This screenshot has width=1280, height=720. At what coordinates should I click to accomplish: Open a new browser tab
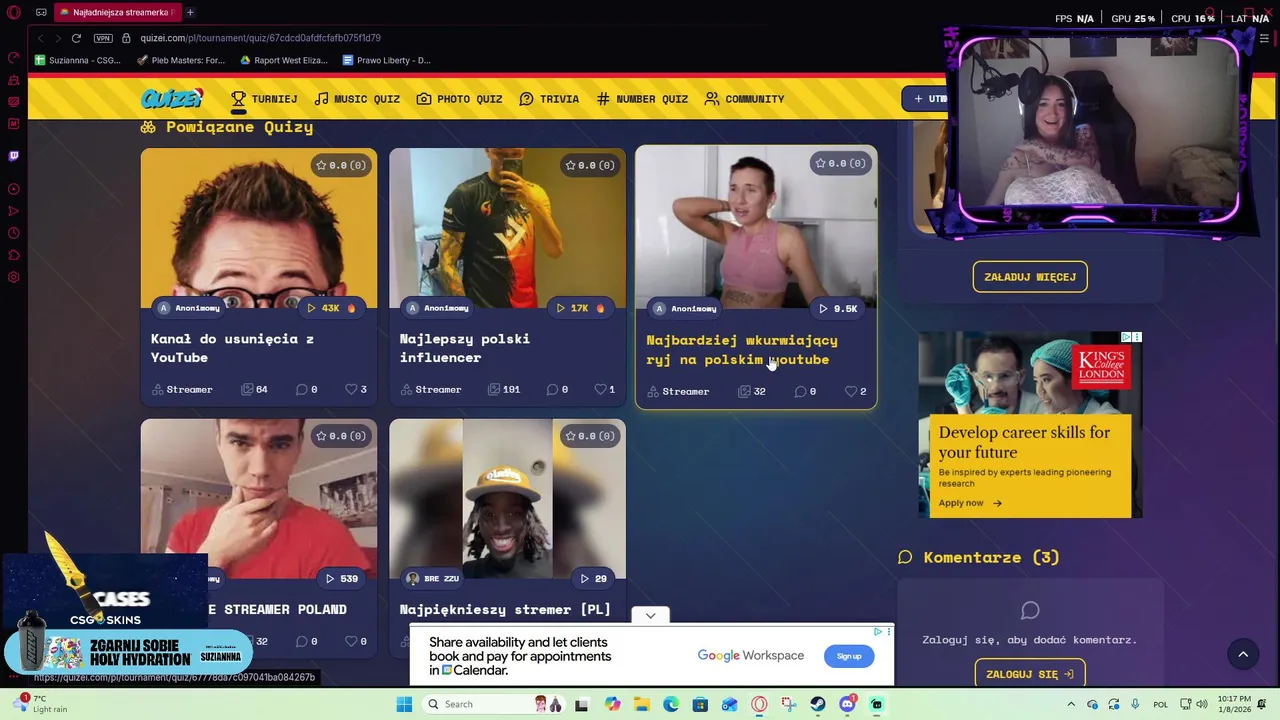190,12
